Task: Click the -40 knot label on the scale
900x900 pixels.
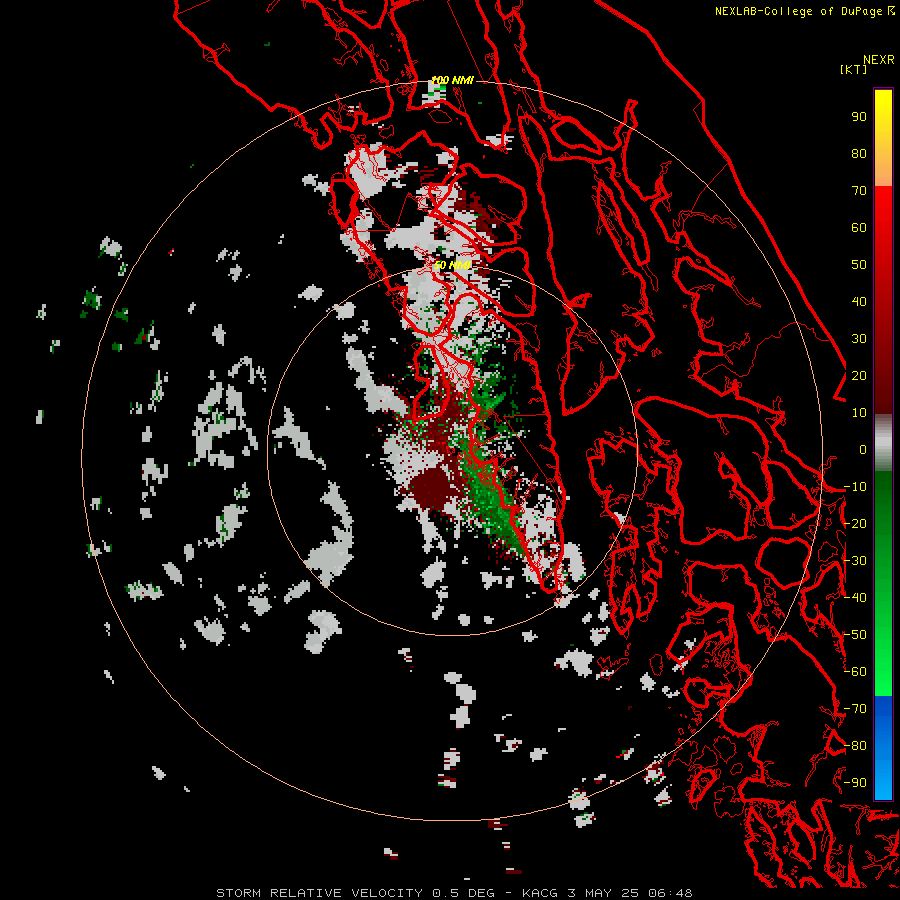Action: (855, 598)
